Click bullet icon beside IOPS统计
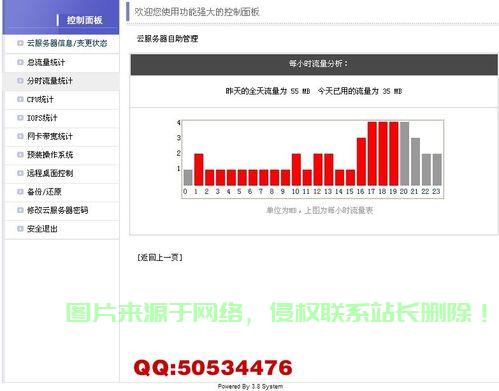This screenshot has width=499, height=391. pos(20,117)
